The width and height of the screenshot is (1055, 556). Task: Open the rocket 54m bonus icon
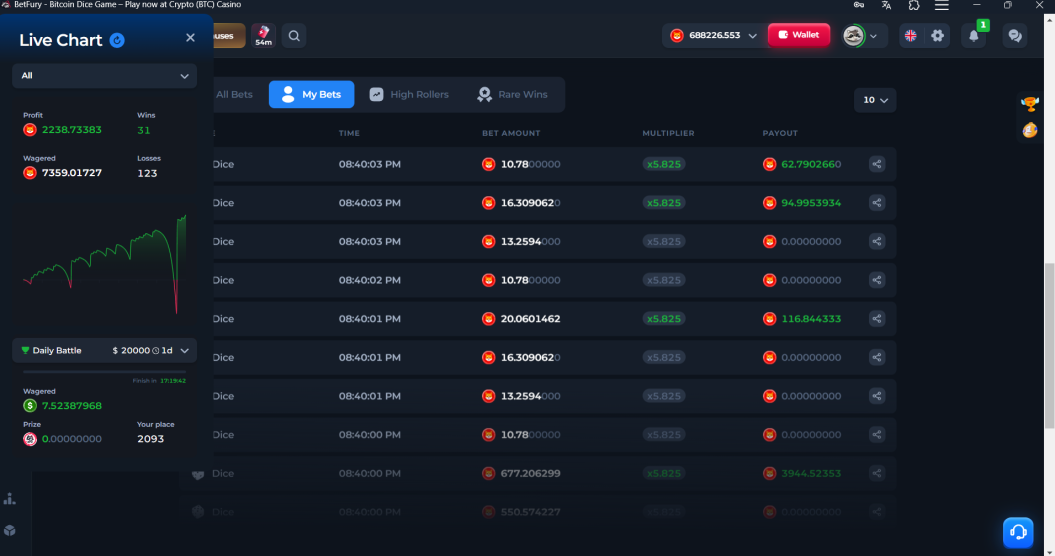point(263,36)
